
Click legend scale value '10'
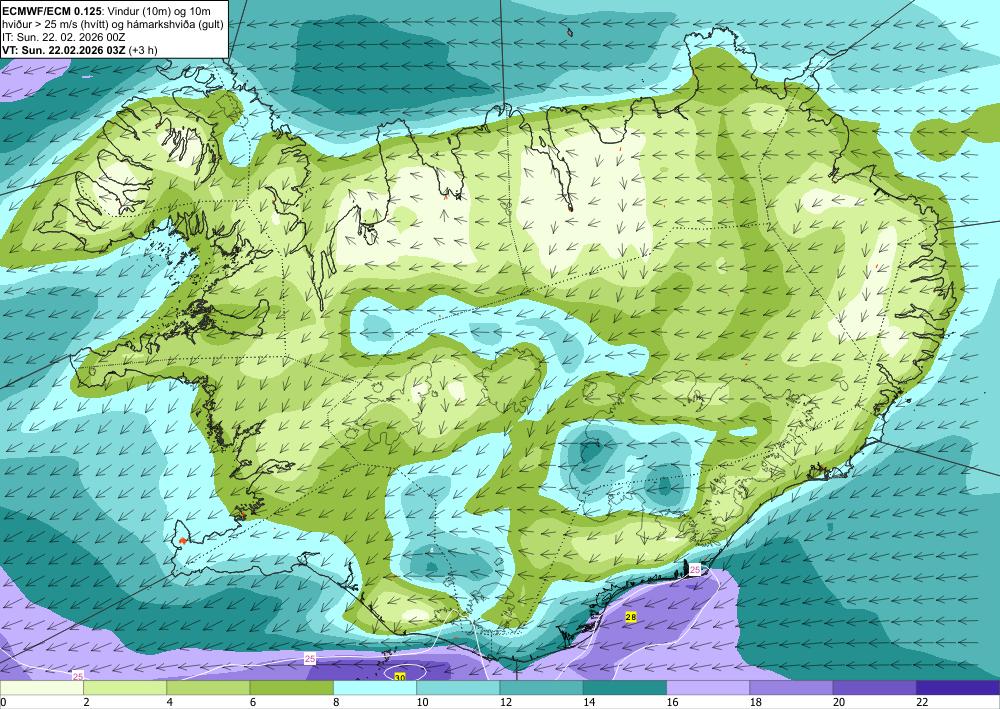point(423,702)
